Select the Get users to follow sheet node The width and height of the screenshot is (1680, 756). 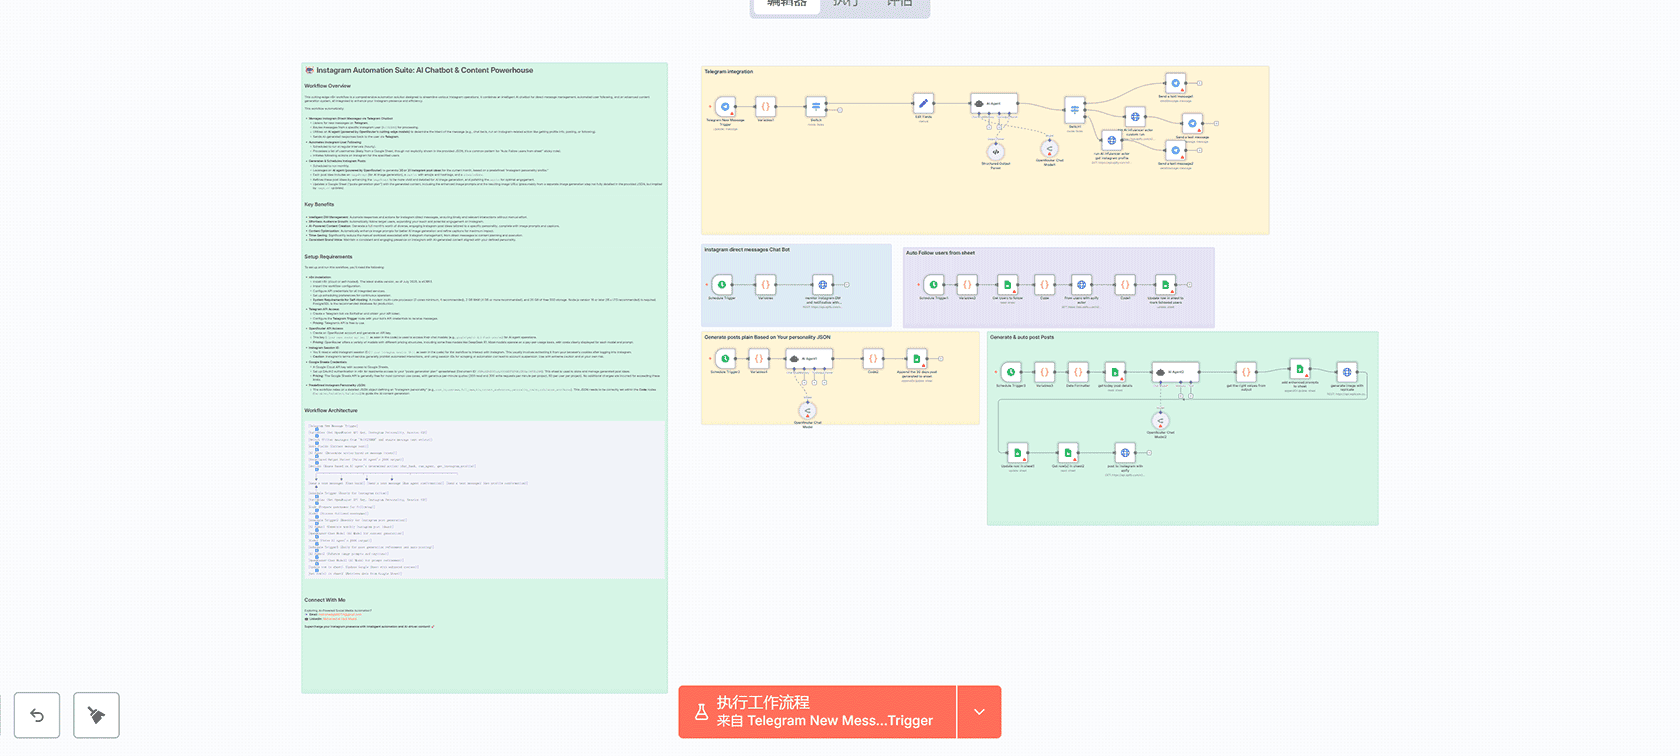[x=1007, y=285]
